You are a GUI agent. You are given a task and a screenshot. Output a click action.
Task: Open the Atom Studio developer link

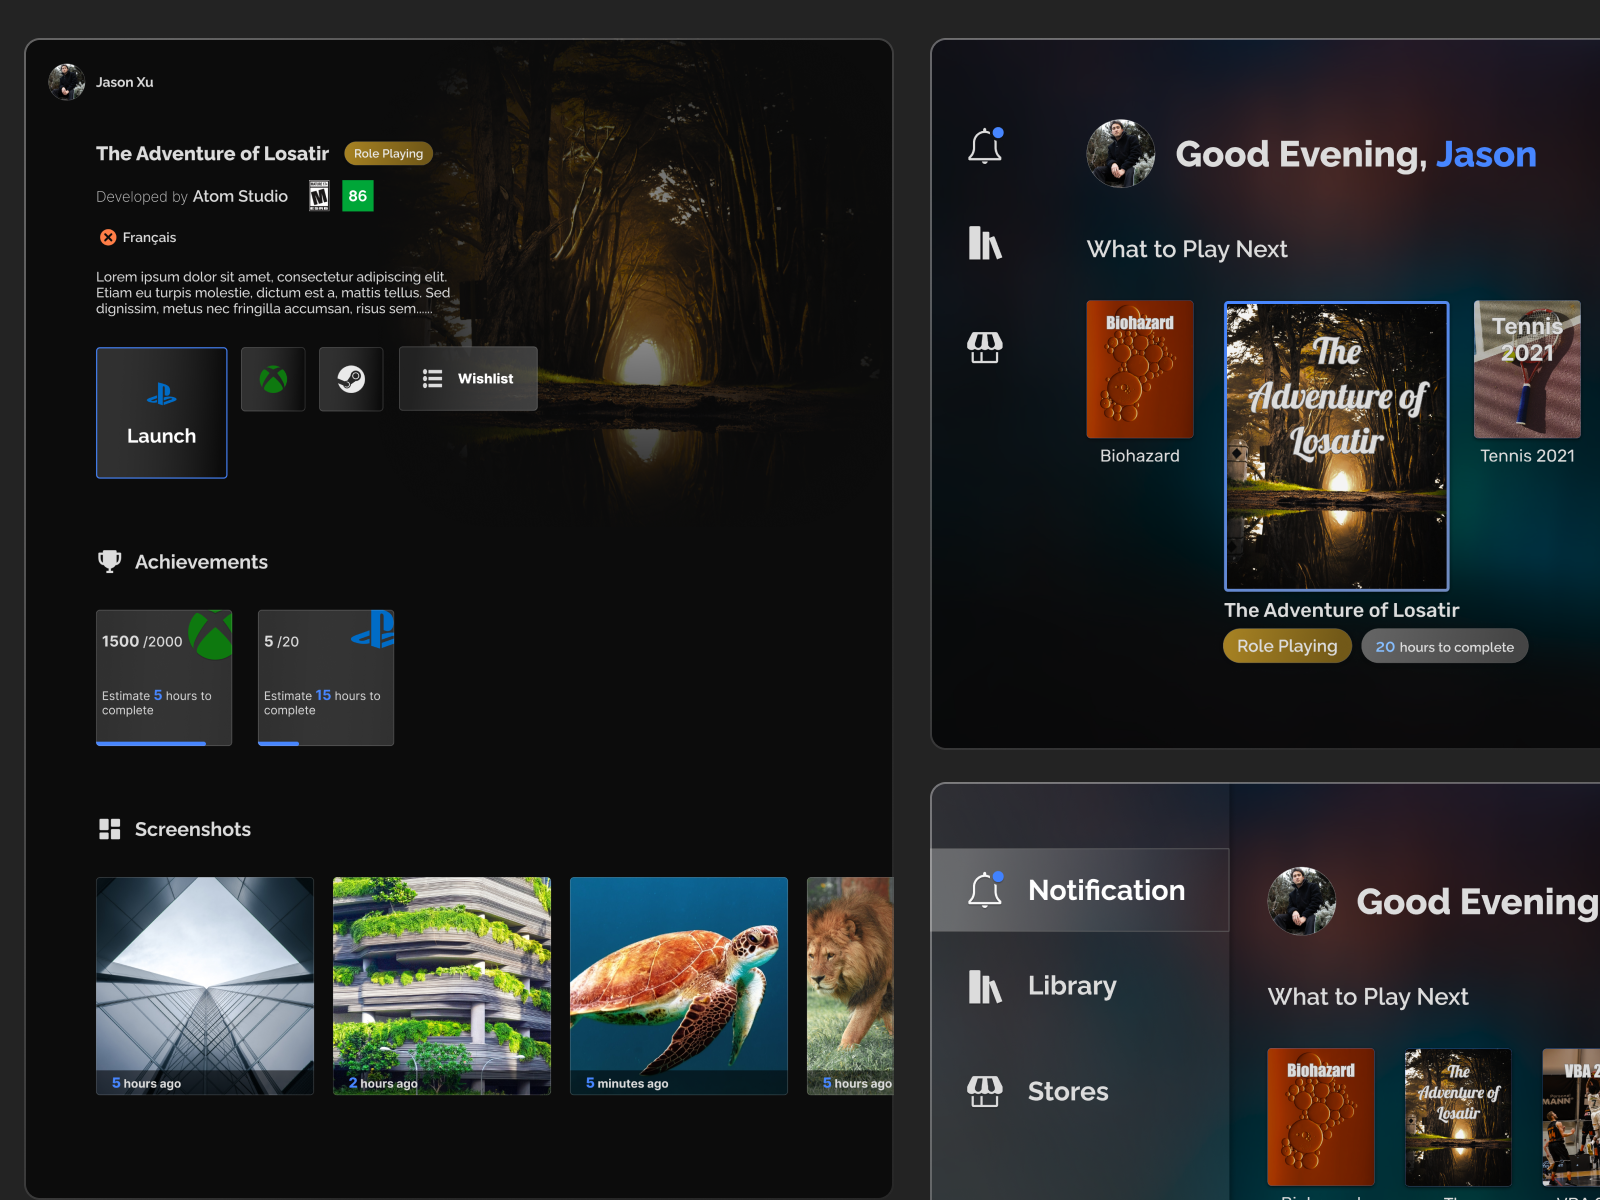point(239,196)
